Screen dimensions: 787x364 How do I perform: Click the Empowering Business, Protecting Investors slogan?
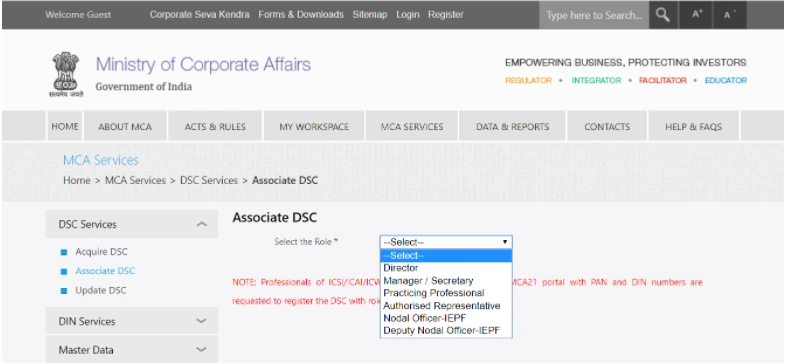click(626, 63)
